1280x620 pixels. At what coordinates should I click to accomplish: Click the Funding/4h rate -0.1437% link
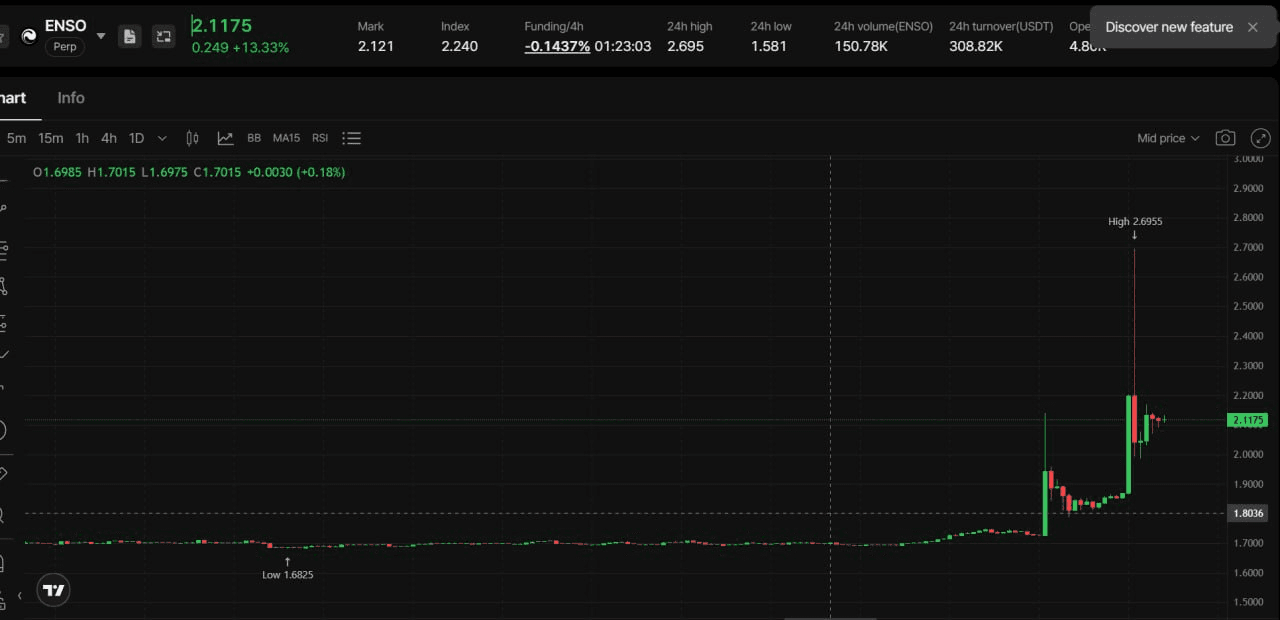tap(557, 46)
